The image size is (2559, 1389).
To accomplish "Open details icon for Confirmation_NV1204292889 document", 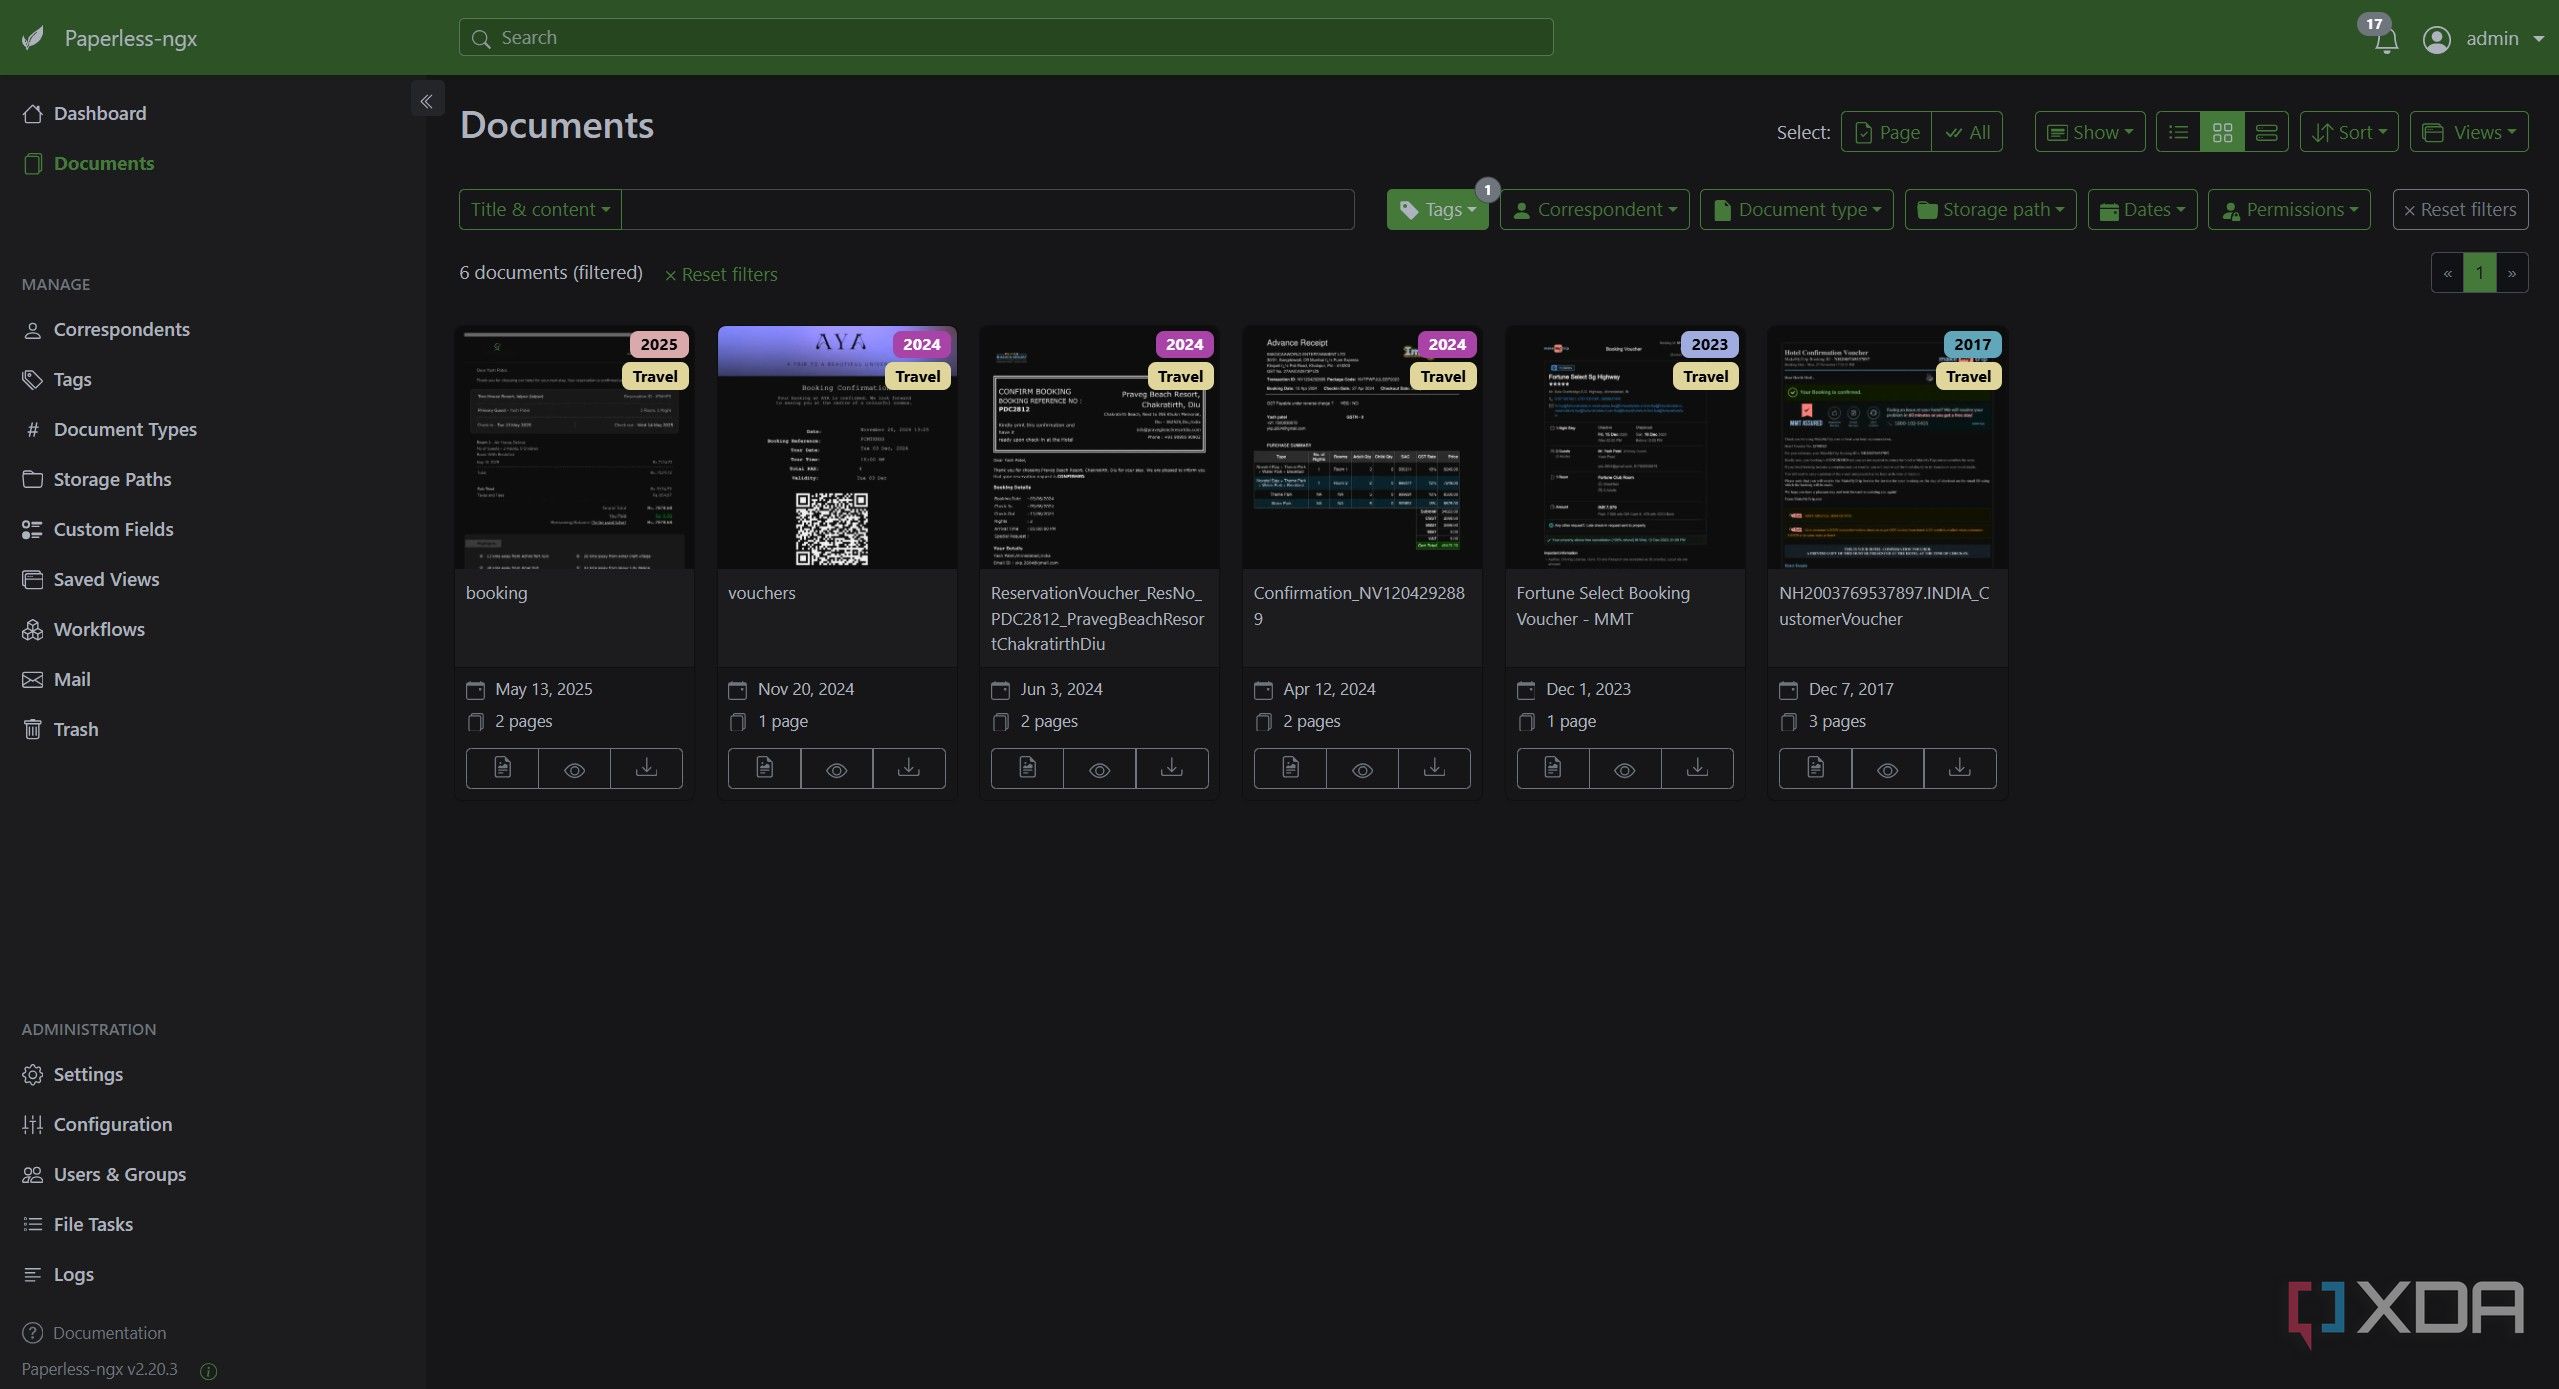I will (1290, 768).
